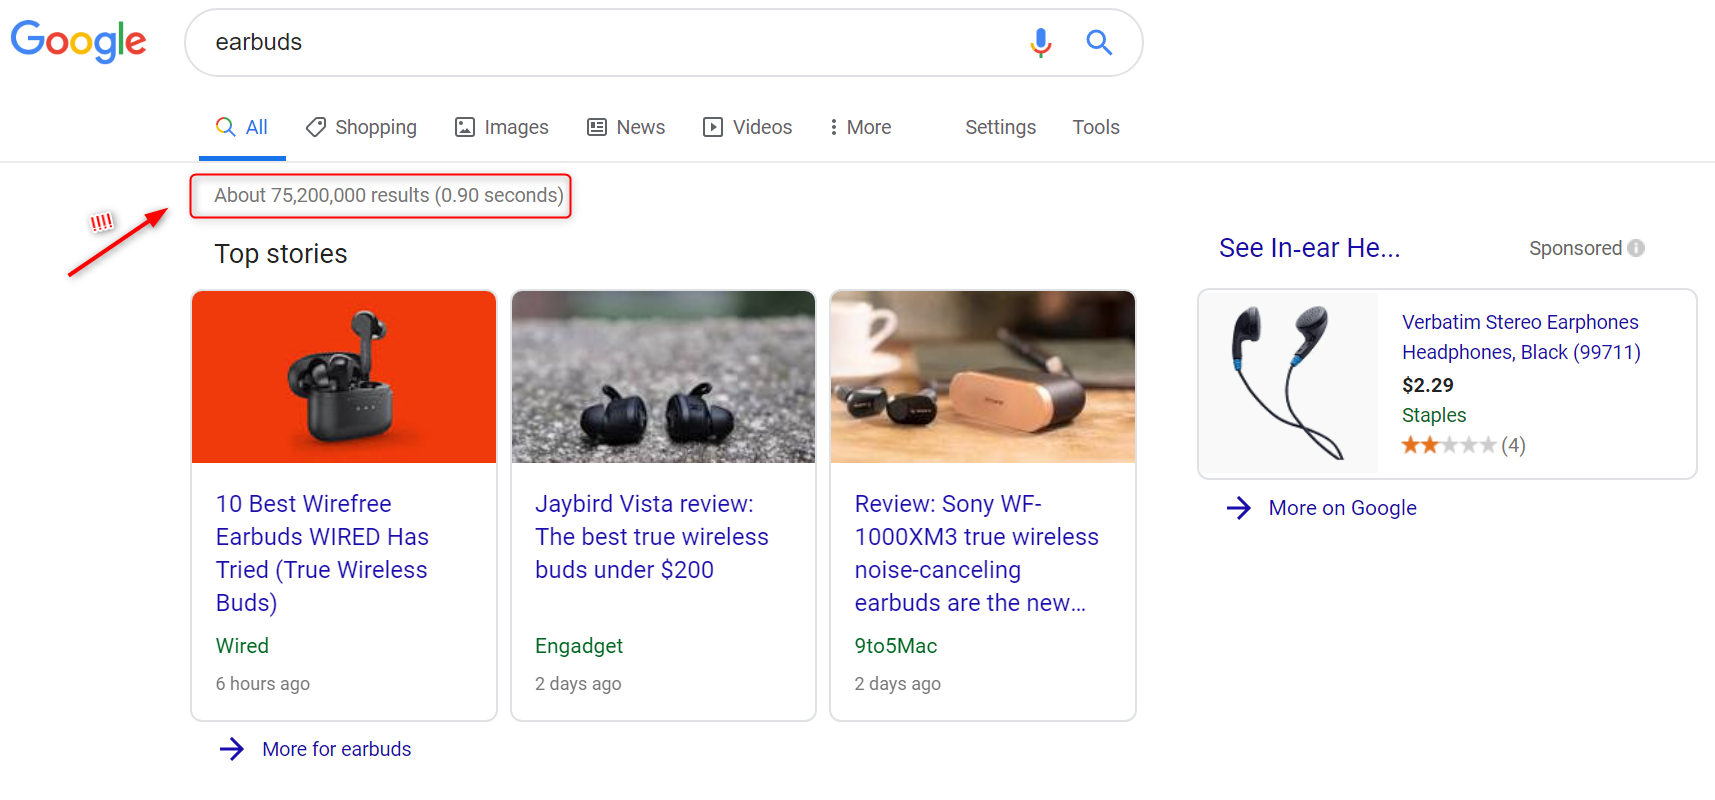Open 'Jaybird Vista review' headline
The width and height of the screenshot is (1715, 800).
652,537
